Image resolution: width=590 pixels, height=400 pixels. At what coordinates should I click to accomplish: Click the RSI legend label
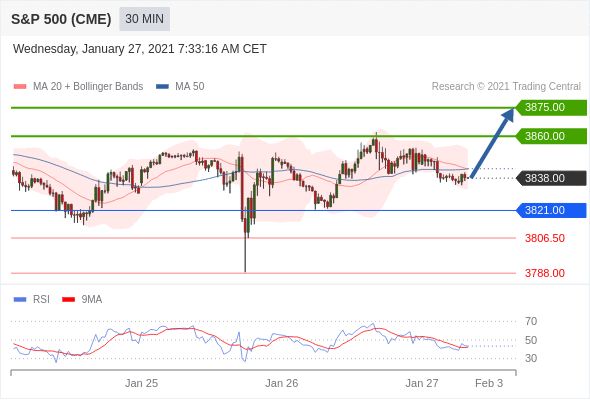[41, 300]
